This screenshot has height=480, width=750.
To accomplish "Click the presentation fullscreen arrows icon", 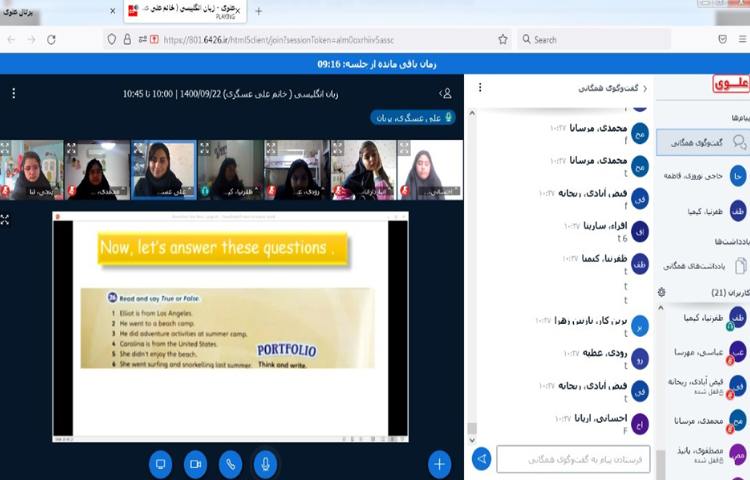I will 5,219.
